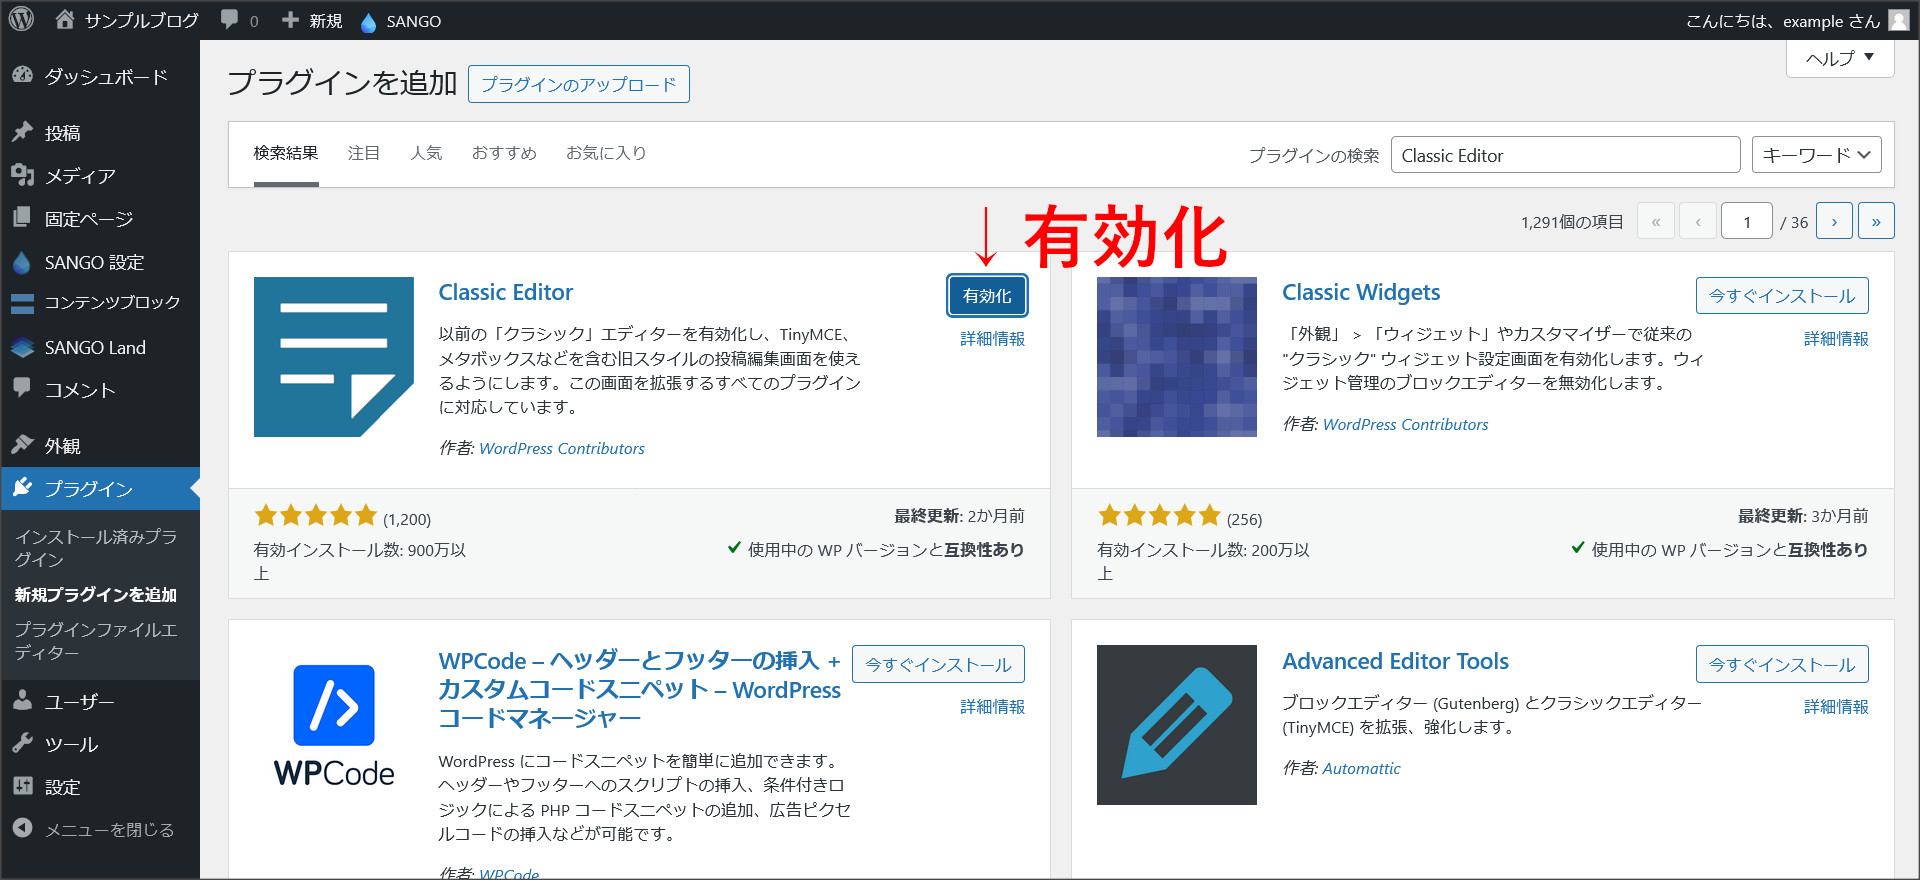Click 有効化 button for Classic Editor
Image resolution: width=1920 pixels, height=880 pixels.
tap(986, 296)
